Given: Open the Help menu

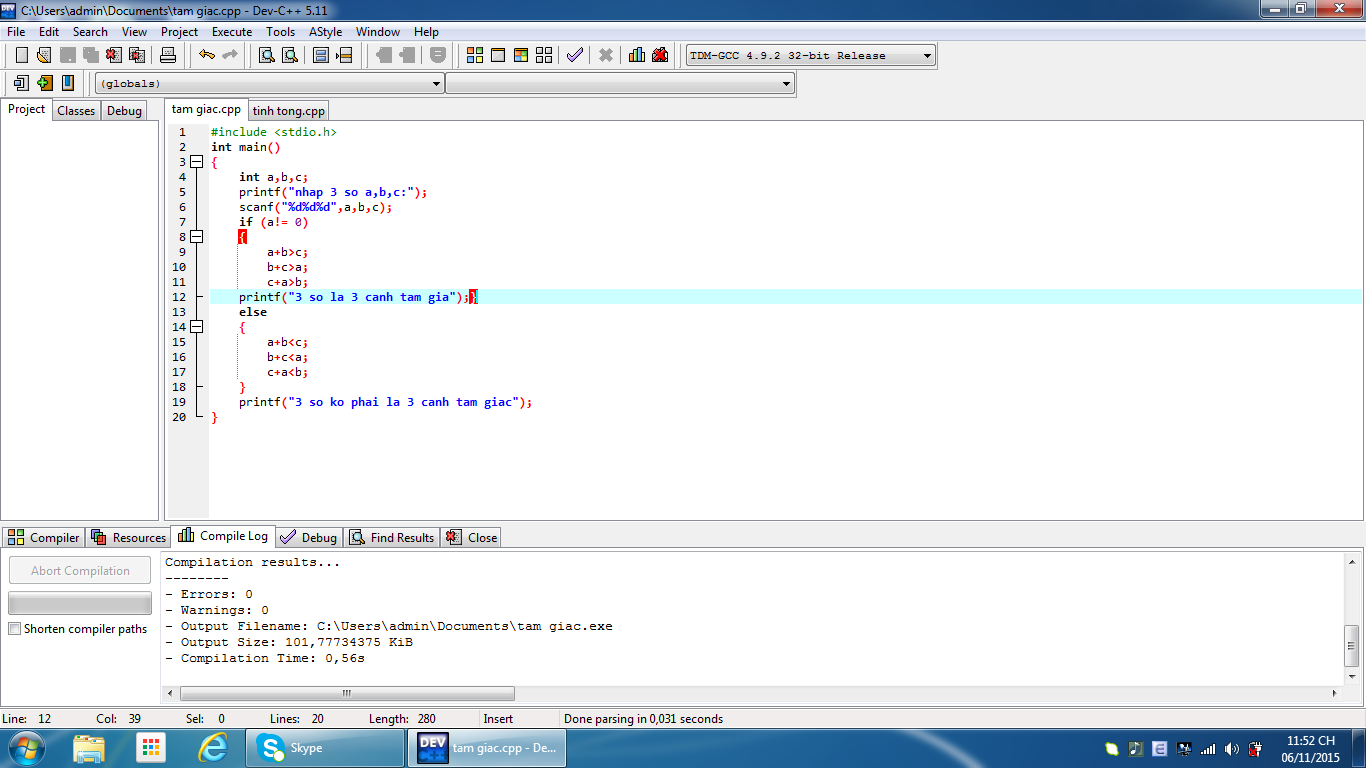Looking at the screenshot, I should [x=426, y=32].
